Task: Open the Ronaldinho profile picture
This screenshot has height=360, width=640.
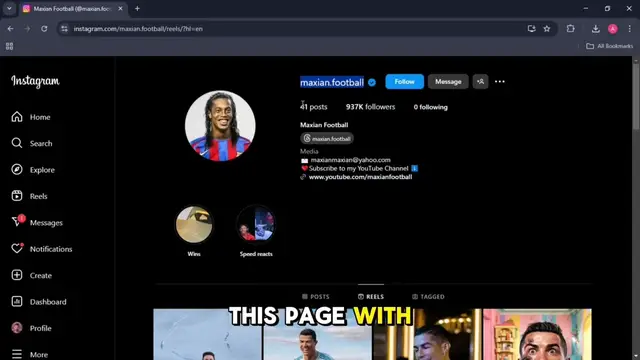Action: point(220,126)
